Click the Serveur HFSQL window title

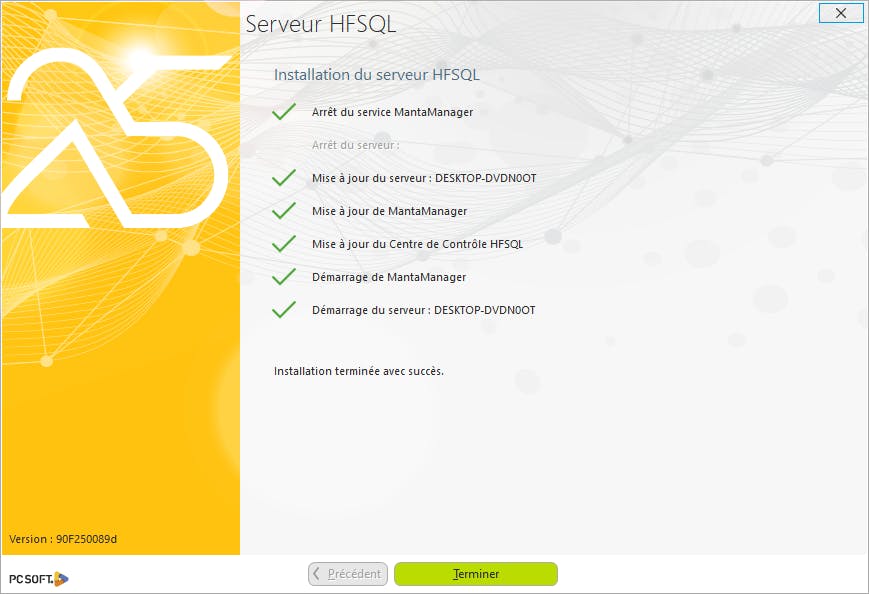point(320,24)
